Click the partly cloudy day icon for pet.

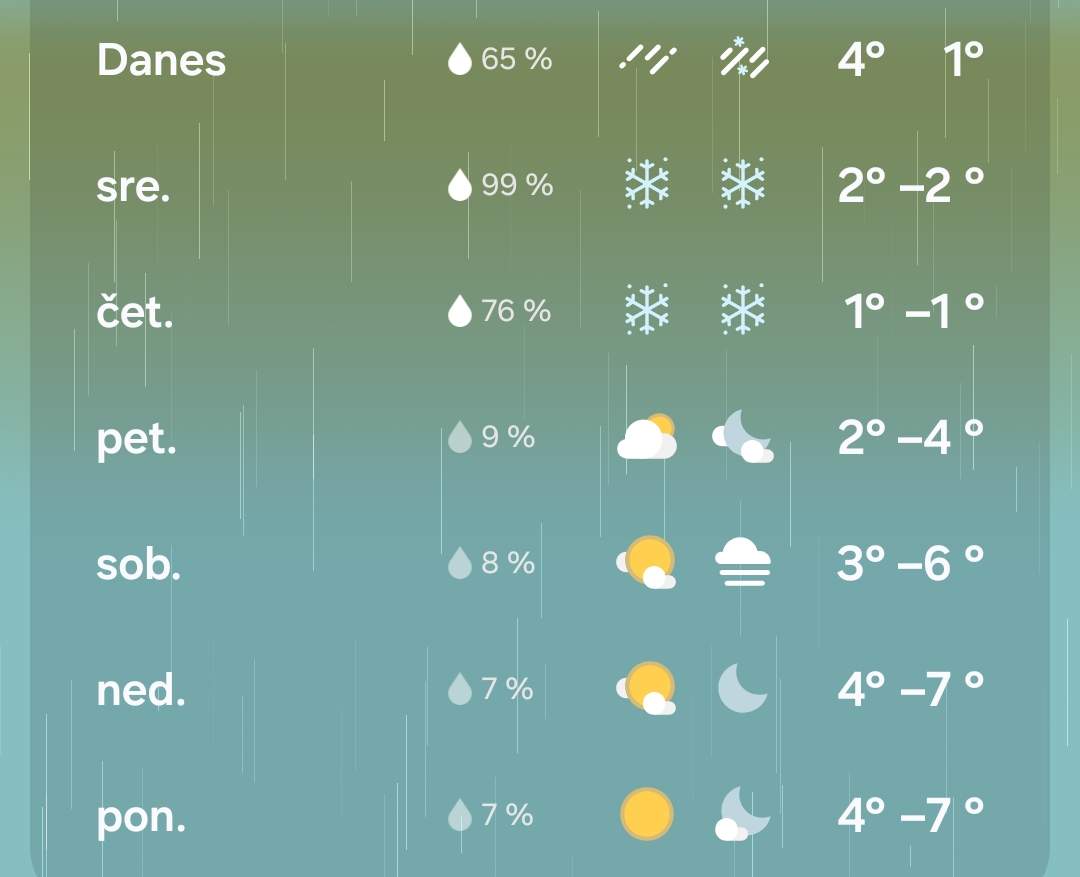647,437
